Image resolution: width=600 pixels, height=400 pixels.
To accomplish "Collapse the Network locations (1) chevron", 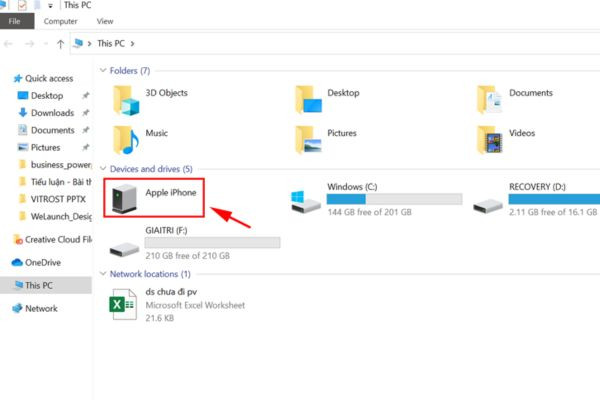I will 103,273.
